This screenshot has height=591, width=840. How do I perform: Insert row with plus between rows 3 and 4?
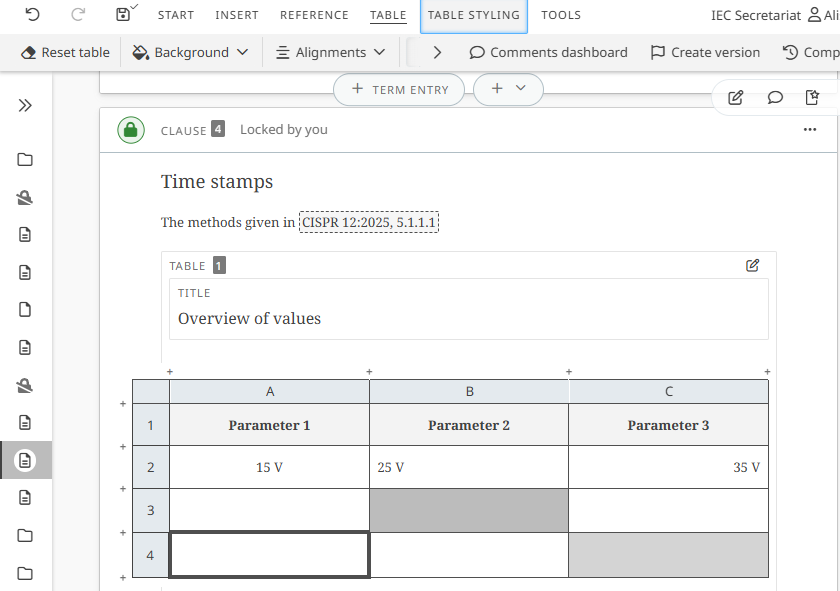pyautogui.click(x=123, y=533)
